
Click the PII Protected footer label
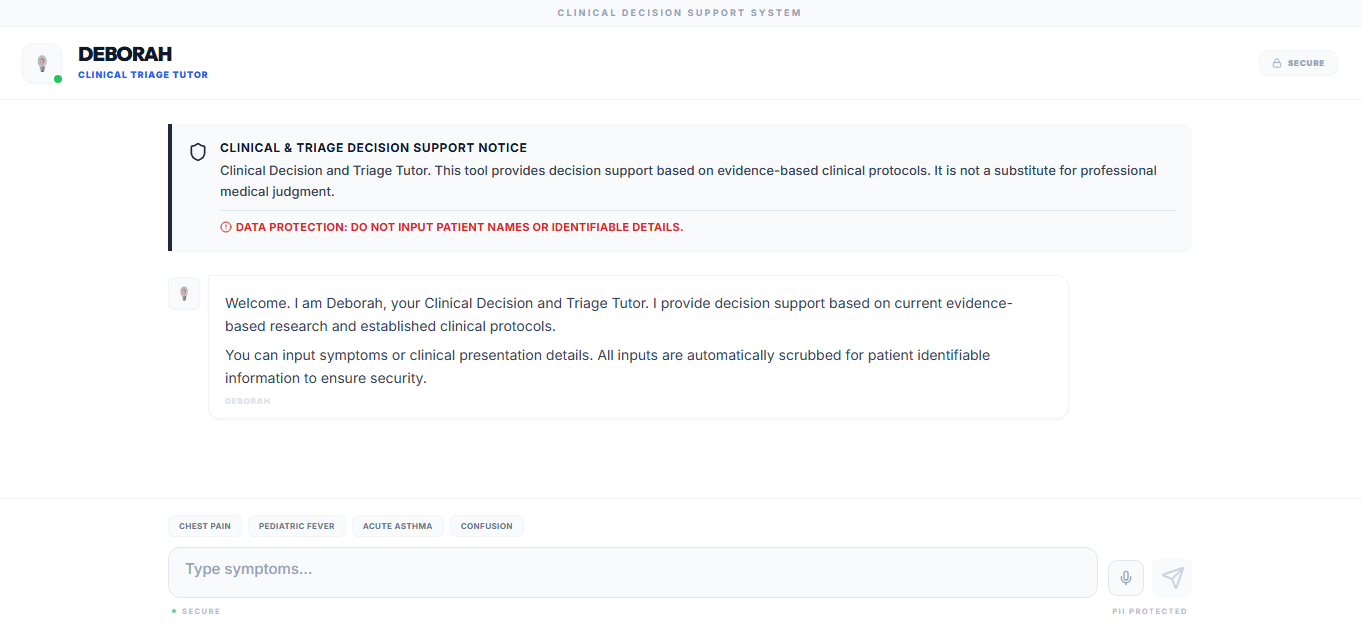pos(1149,611)
